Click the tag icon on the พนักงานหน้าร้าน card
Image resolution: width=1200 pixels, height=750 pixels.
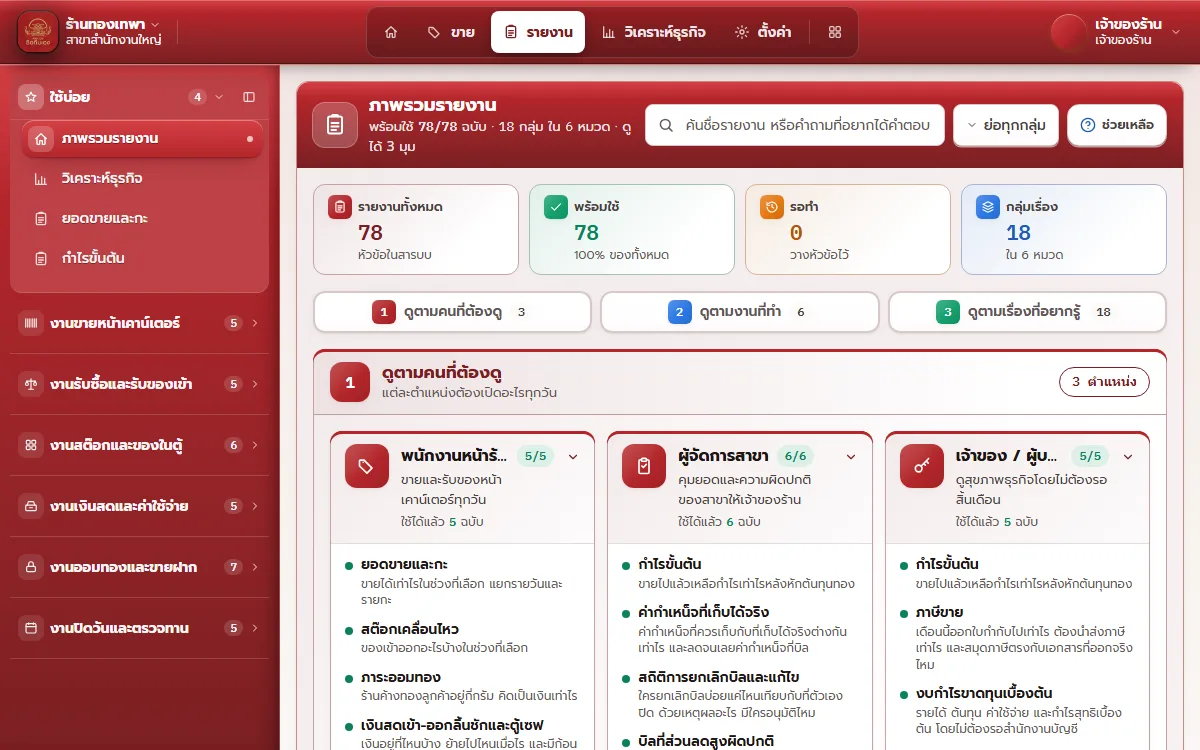point(366,466)
